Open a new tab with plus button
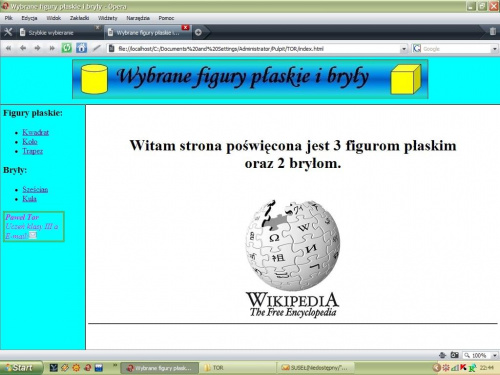 (x=198, y=32)
